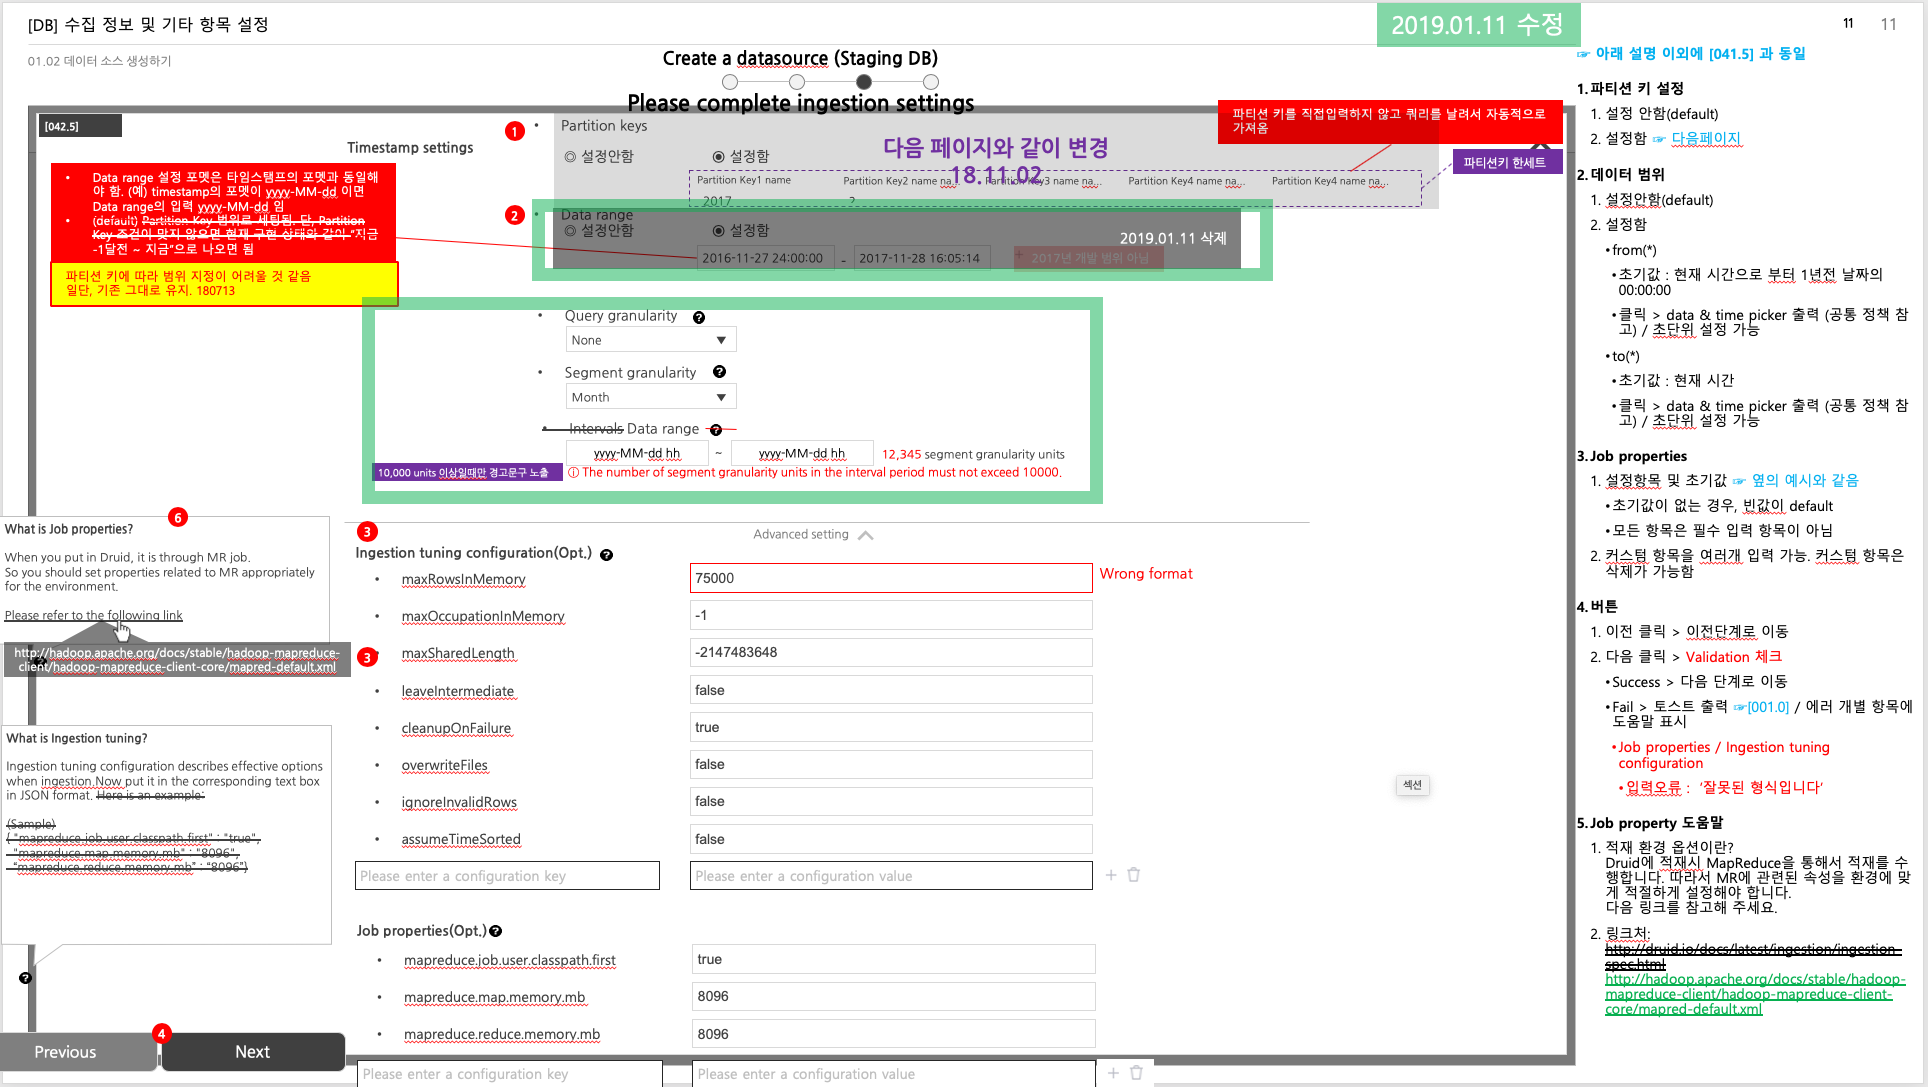Viewport: 1928px width, 1087px height.
Task: Click the mapreduce.job.user.classpath.first value field
Action: 893,959
